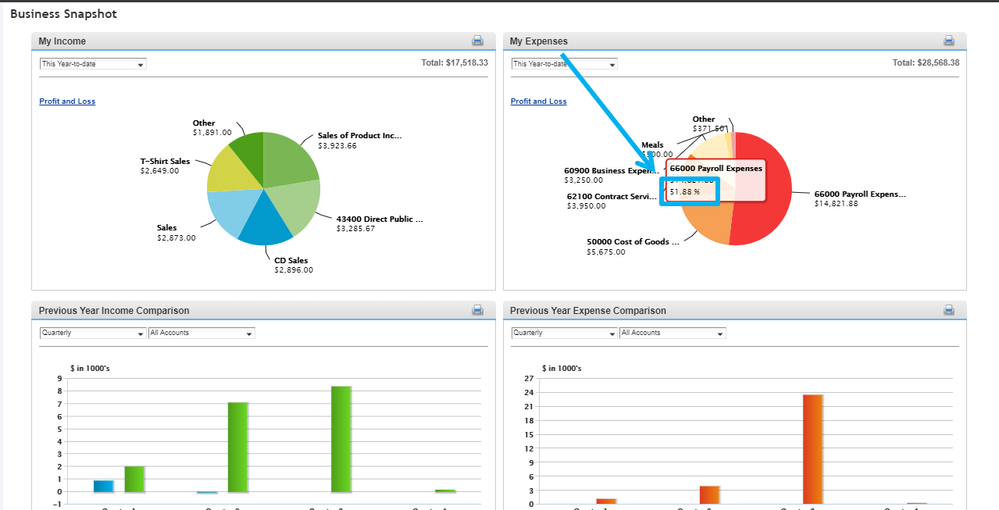
Task: Click the CD Sales $2,896.00 label
Action: (294, 265)
